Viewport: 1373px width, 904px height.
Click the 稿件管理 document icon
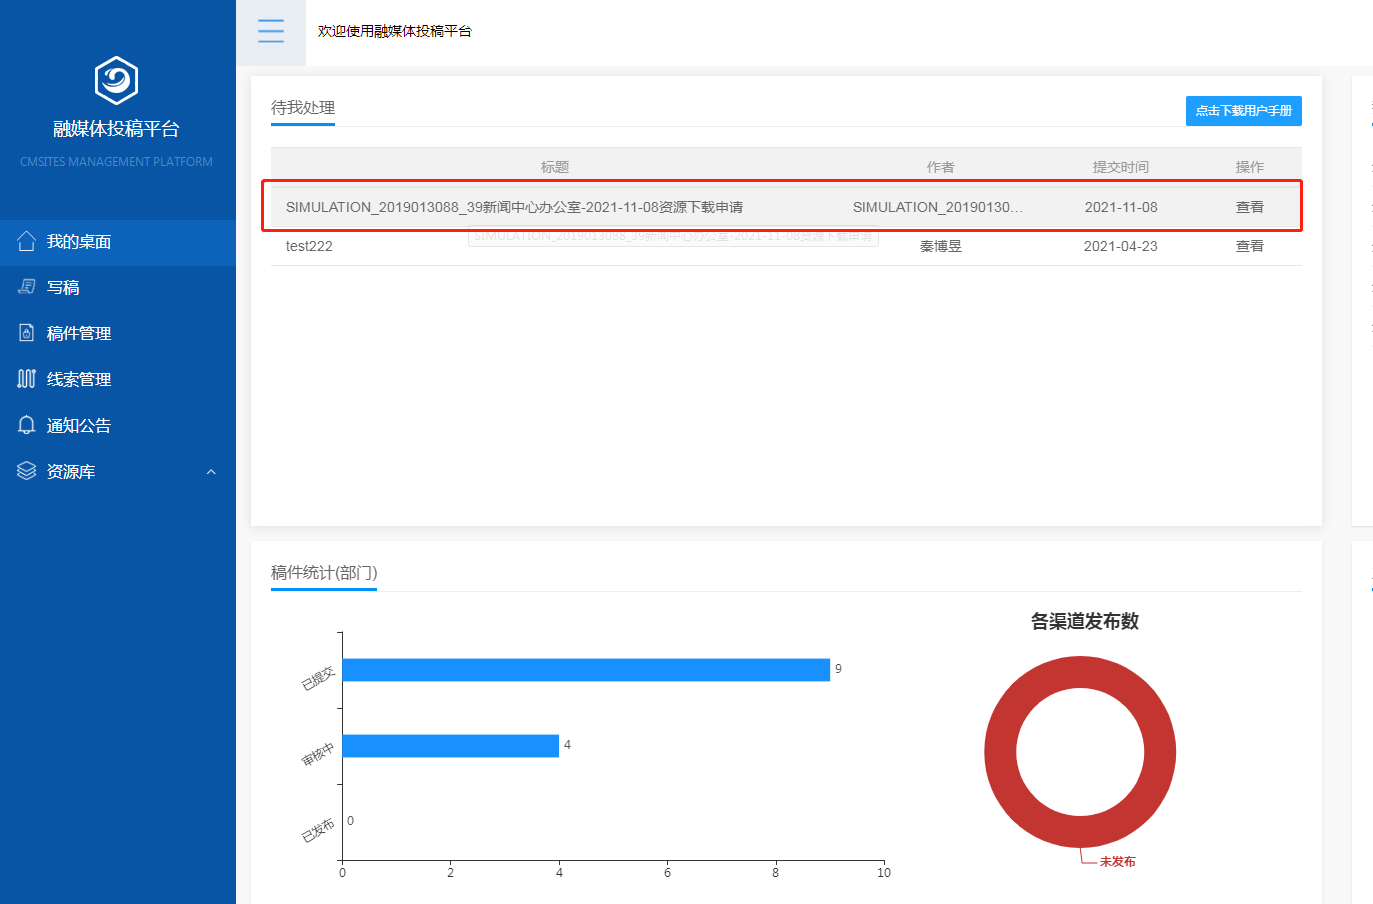pos(27,333)
